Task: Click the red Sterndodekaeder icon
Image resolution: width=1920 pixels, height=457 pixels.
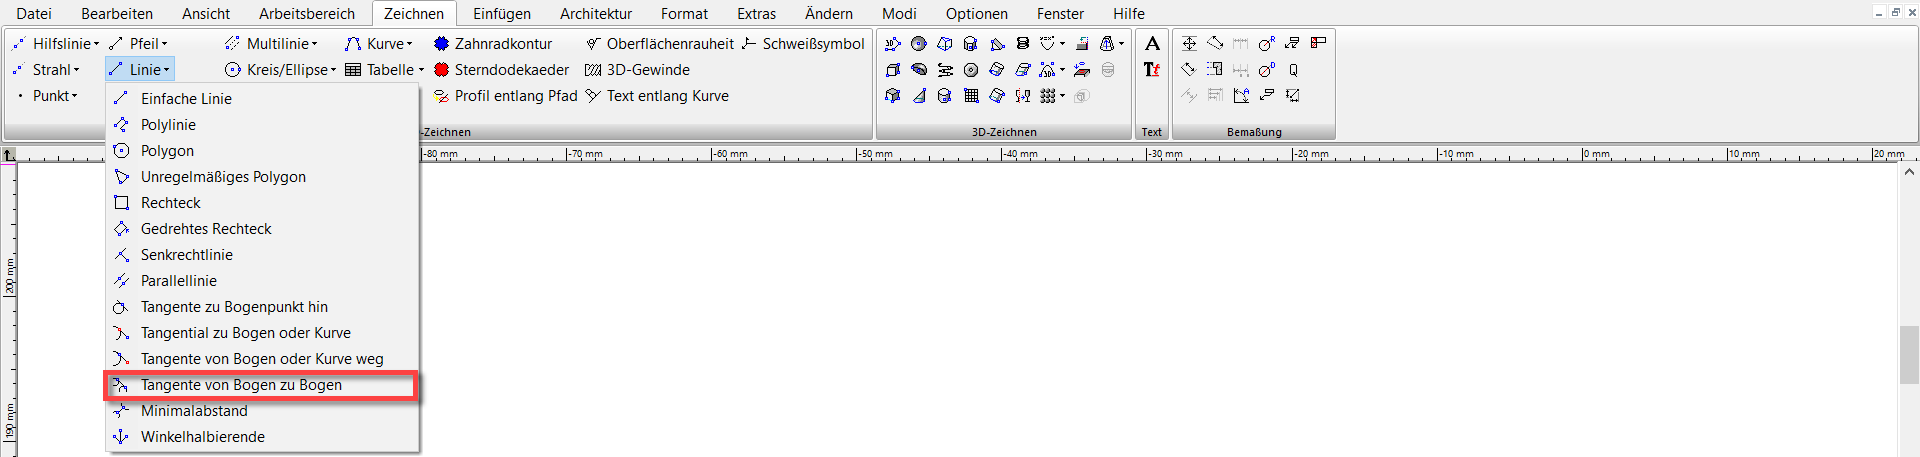Action: [441, 70]
